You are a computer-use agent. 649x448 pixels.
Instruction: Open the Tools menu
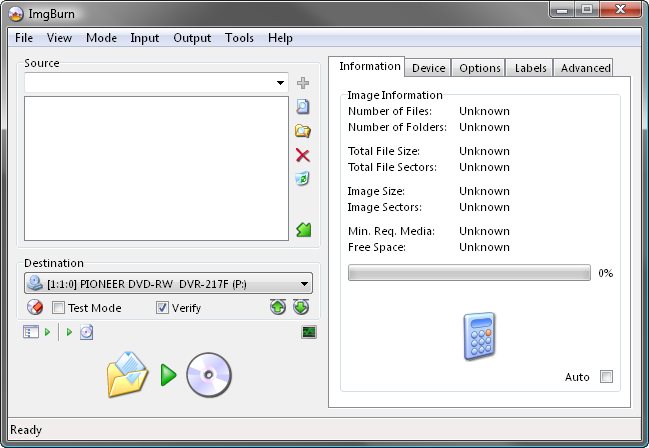[239, 38]
